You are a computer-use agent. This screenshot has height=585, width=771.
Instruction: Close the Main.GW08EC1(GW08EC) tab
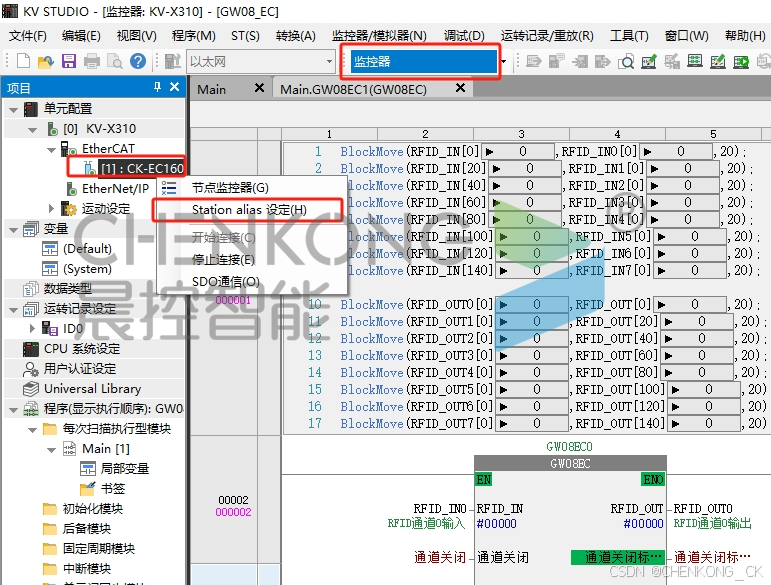[x=460, y=88]
